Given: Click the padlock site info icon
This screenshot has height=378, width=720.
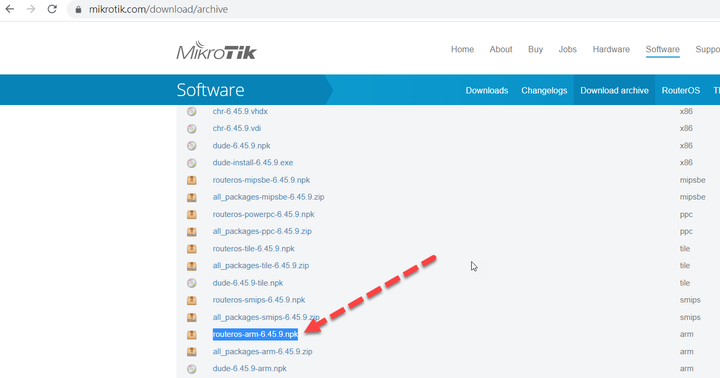Looking at the screenshot, I should point(79,10).
